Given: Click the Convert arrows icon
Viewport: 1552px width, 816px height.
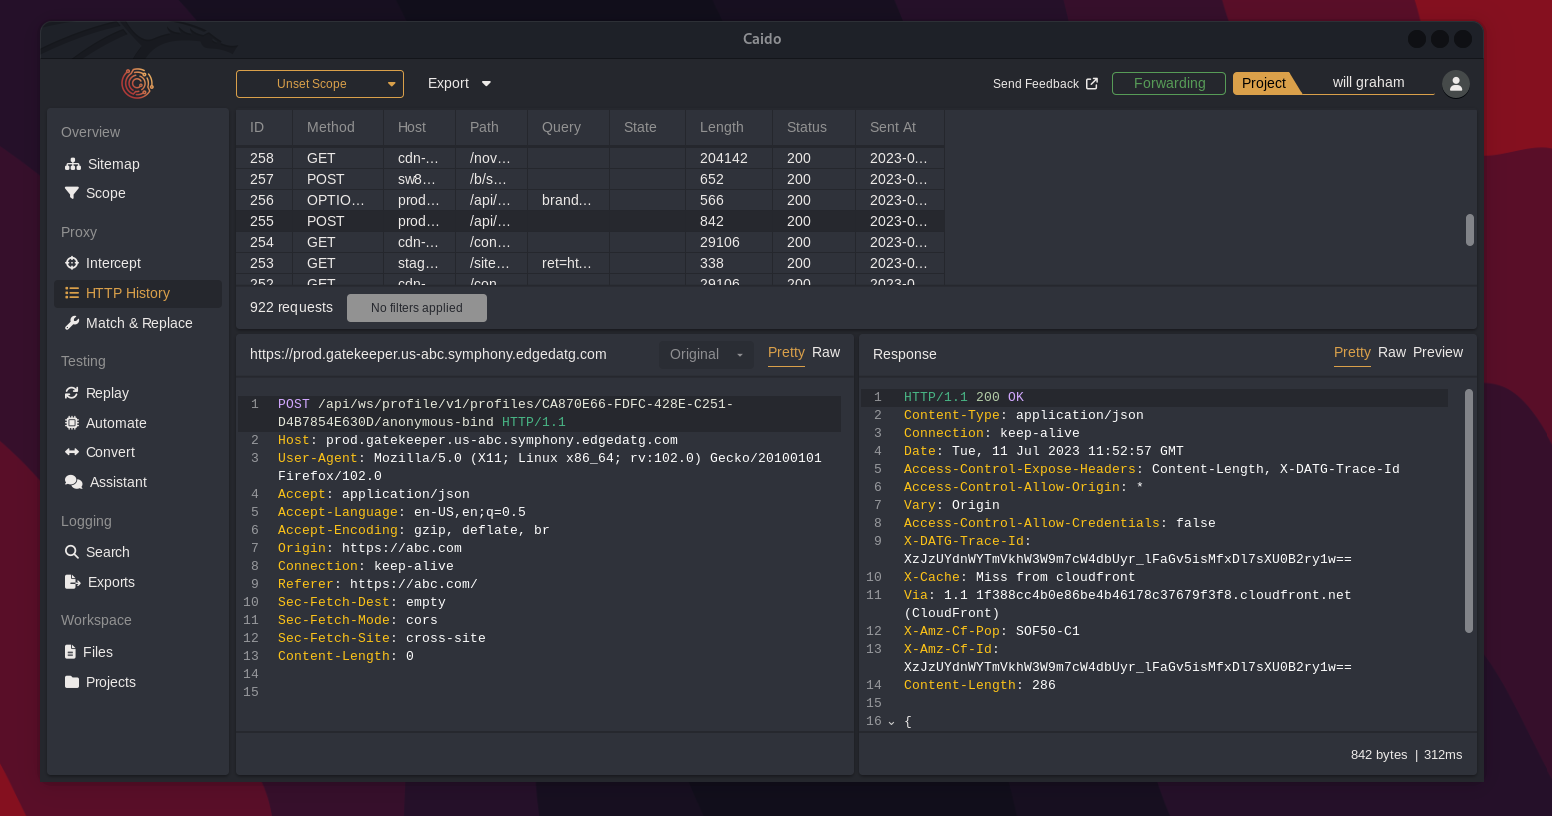Looking at the screenshot, I should (x=72, y=452).
